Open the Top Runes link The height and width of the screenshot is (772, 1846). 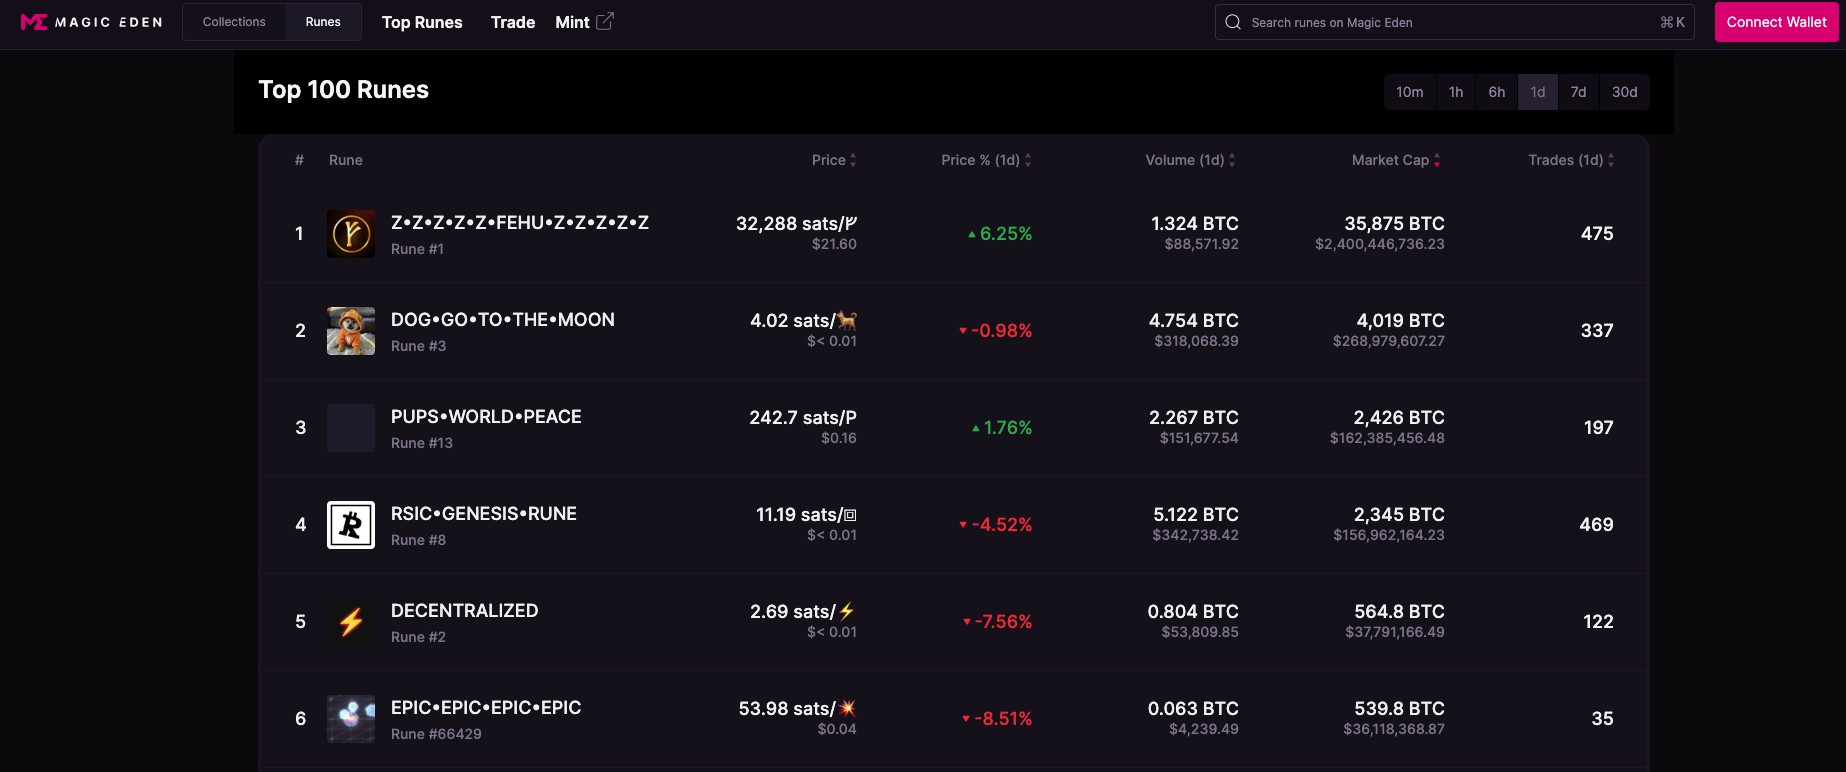422,22
